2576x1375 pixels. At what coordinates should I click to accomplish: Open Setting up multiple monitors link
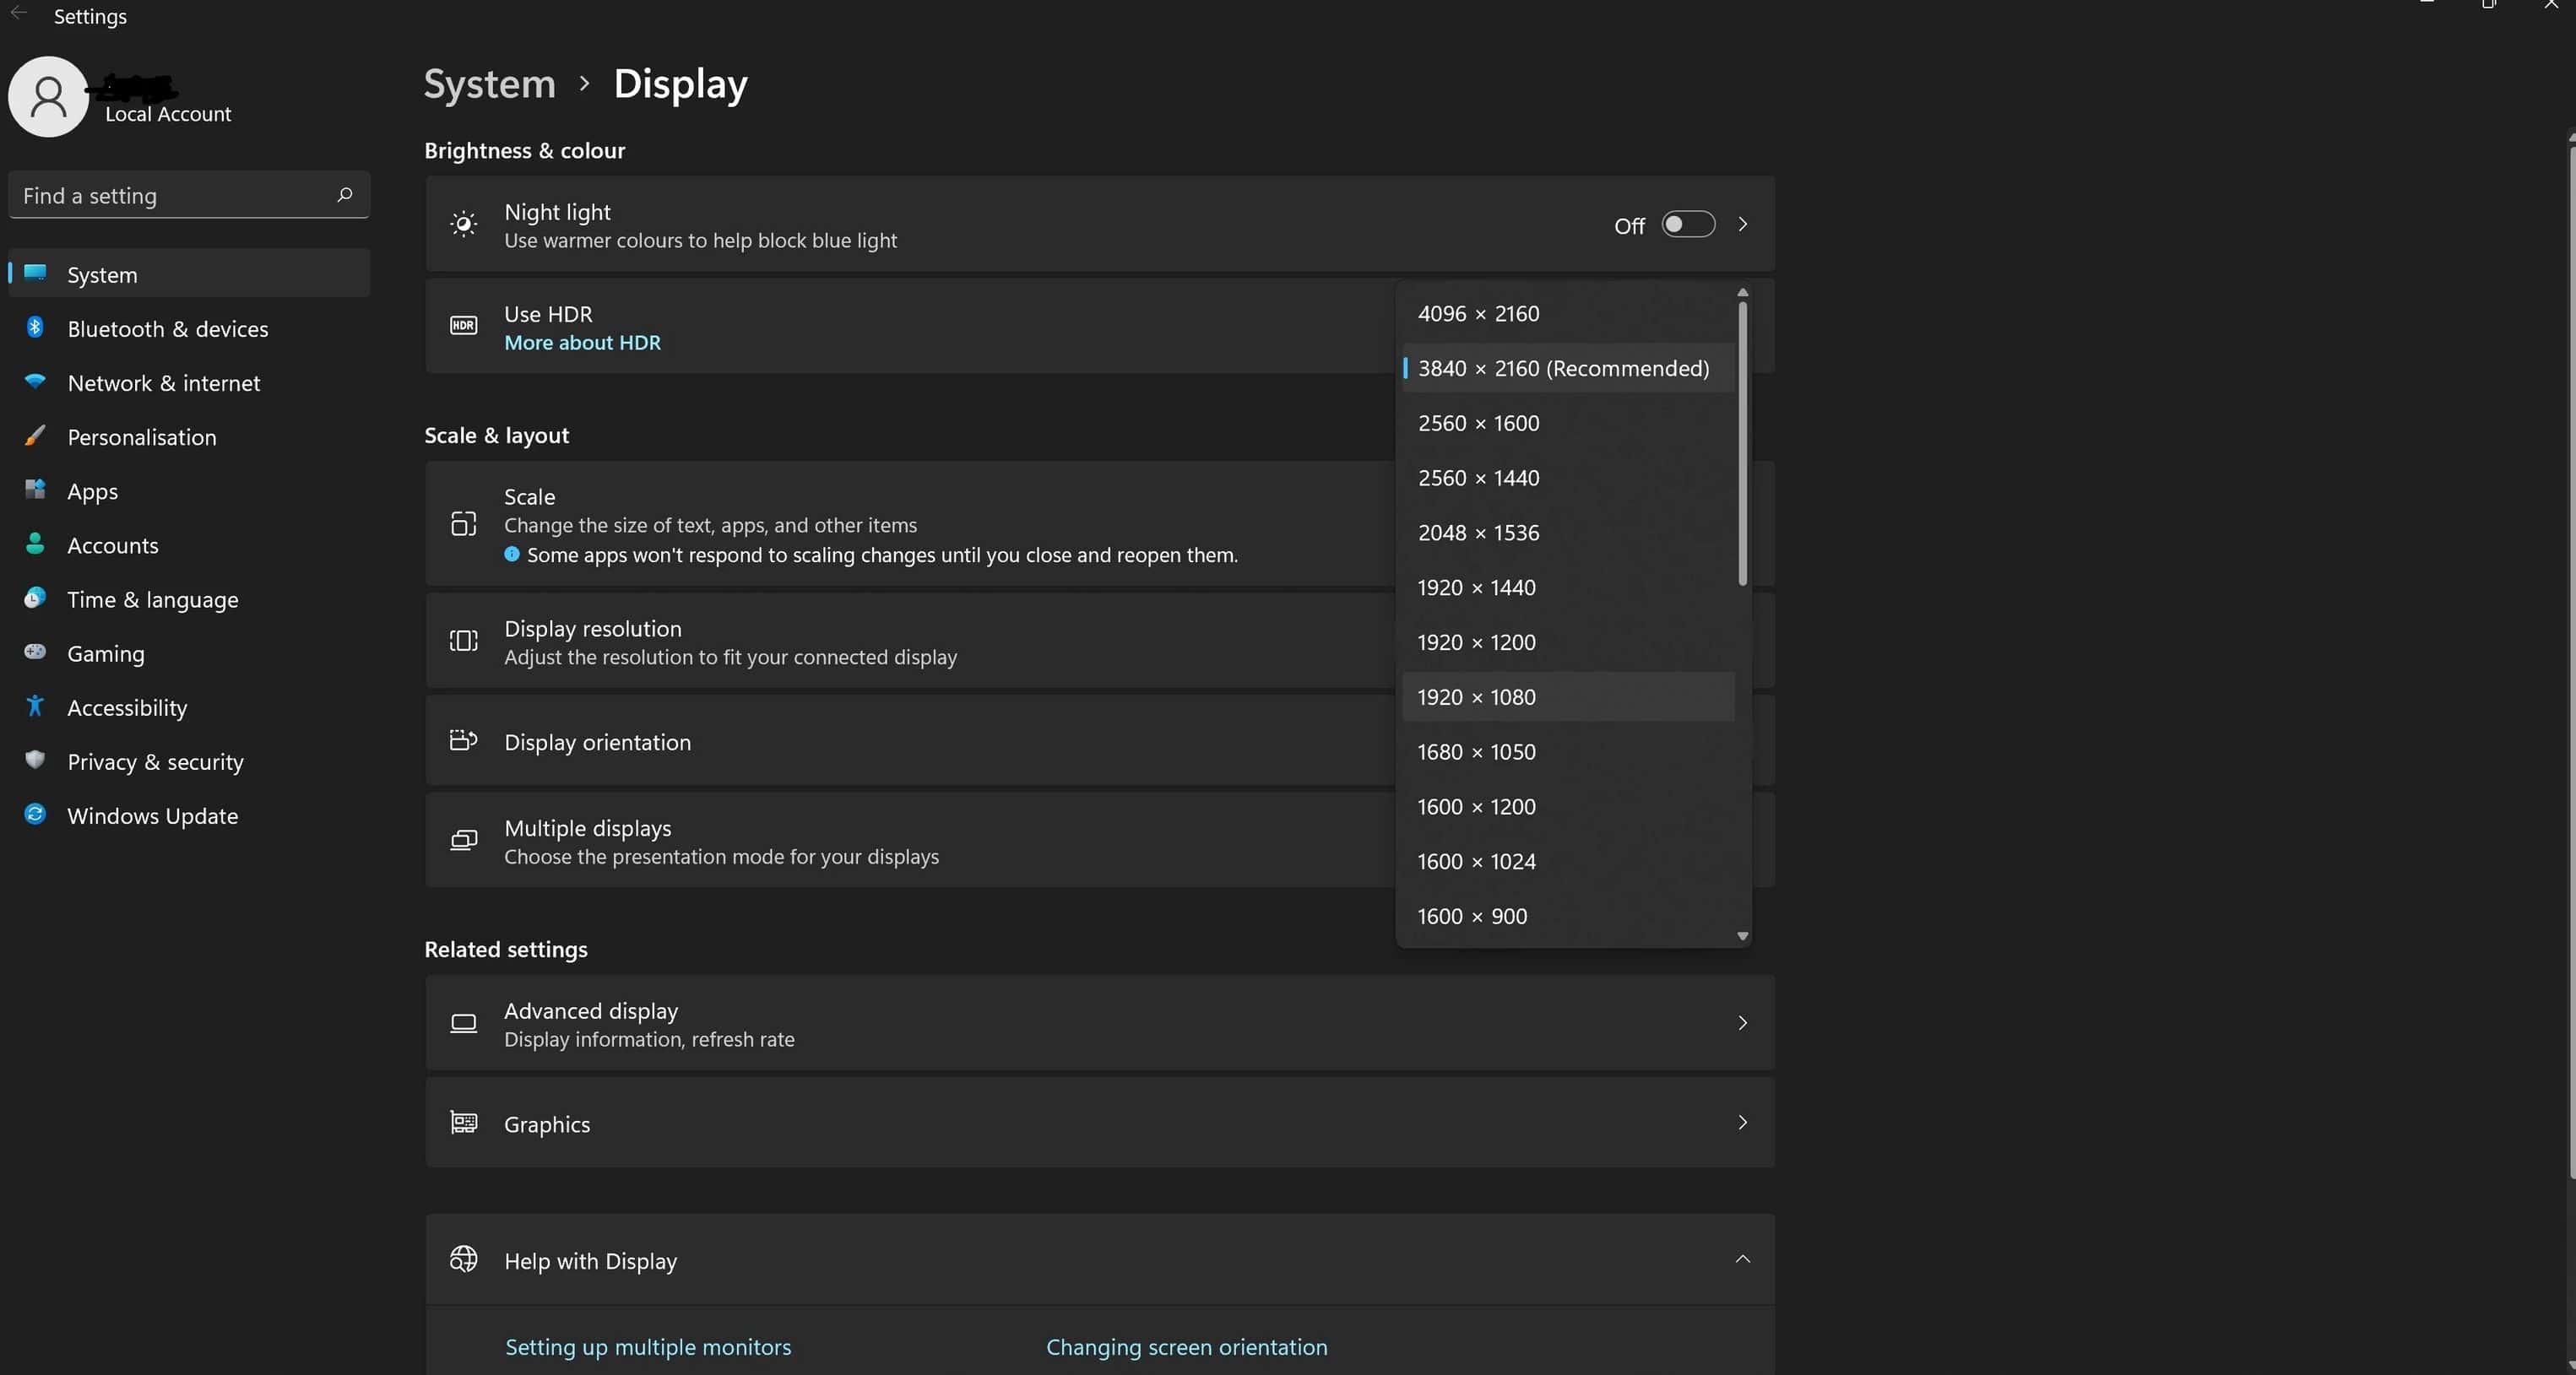(x=647, y=1347)
